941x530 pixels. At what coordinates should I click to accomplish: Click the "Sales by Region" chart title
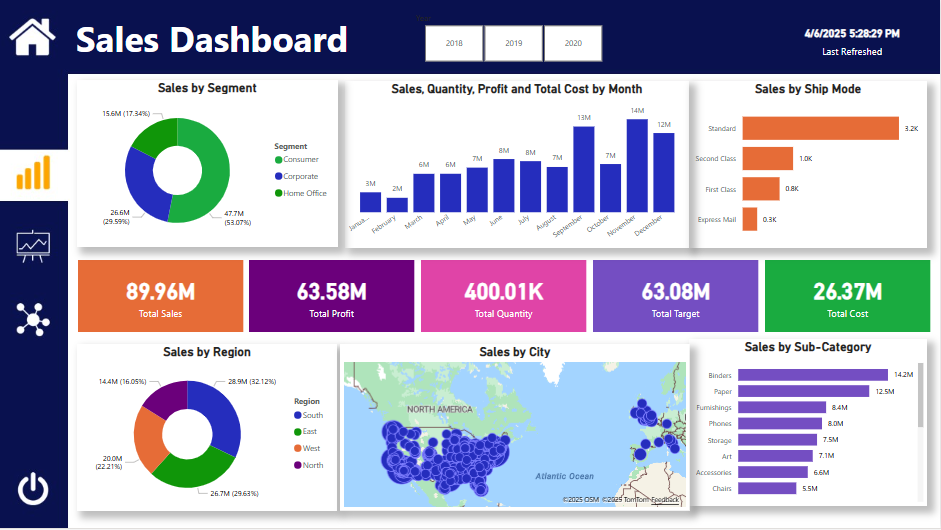click(x=207, y=352)
